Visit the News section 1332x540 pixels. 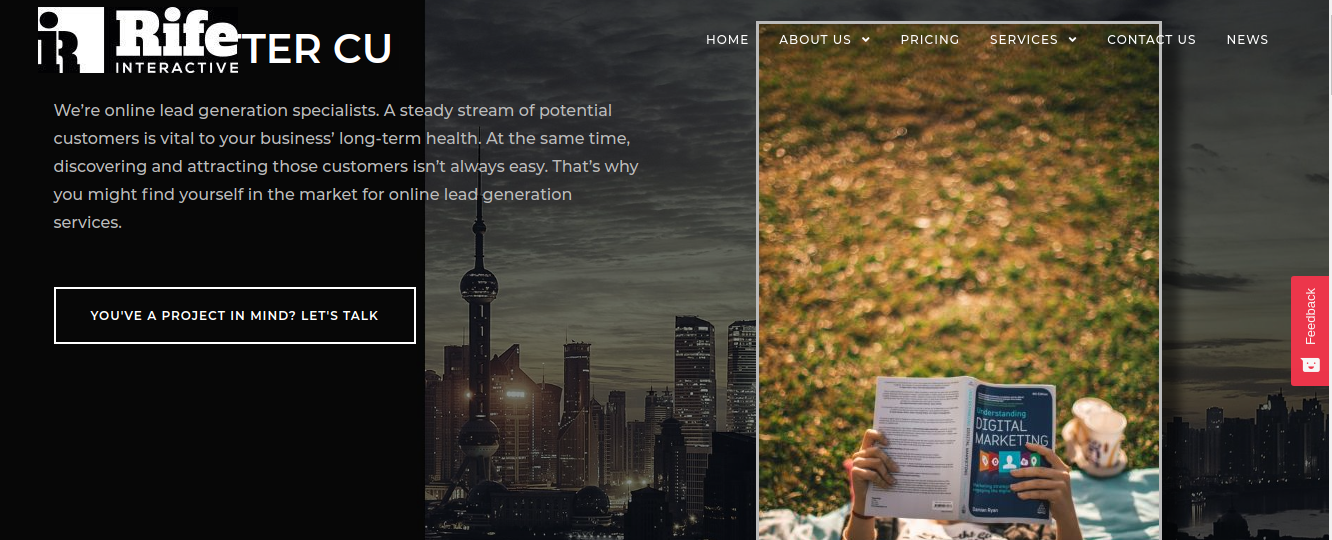point(1247,40)
